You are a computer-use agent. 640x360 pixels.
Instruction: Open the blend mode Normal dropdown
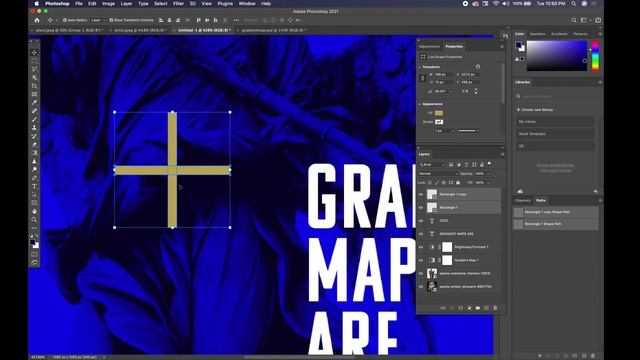coord(437,173)
